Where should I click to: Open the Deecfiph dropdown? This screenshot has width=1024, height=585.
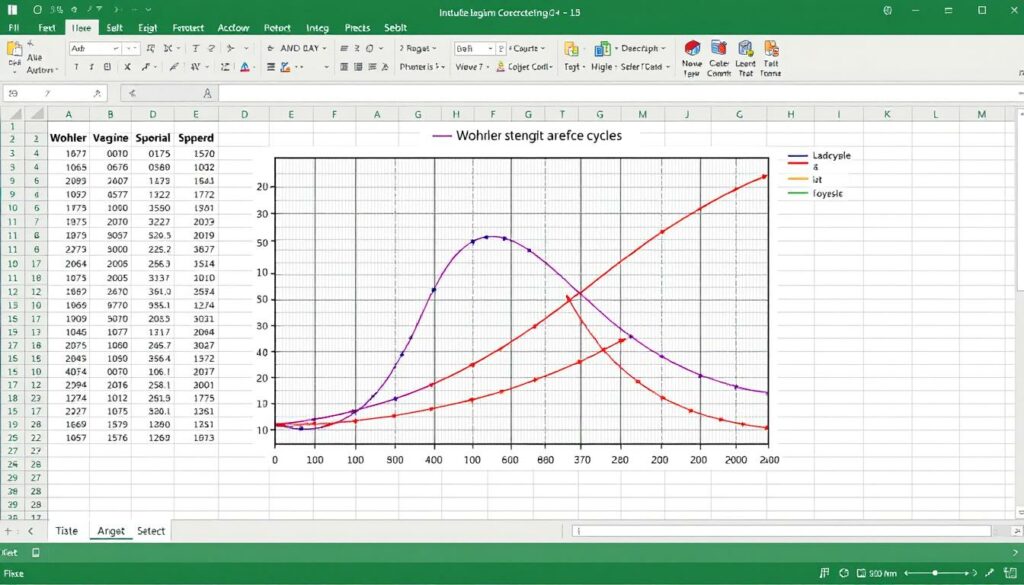(x=643, y=48)
